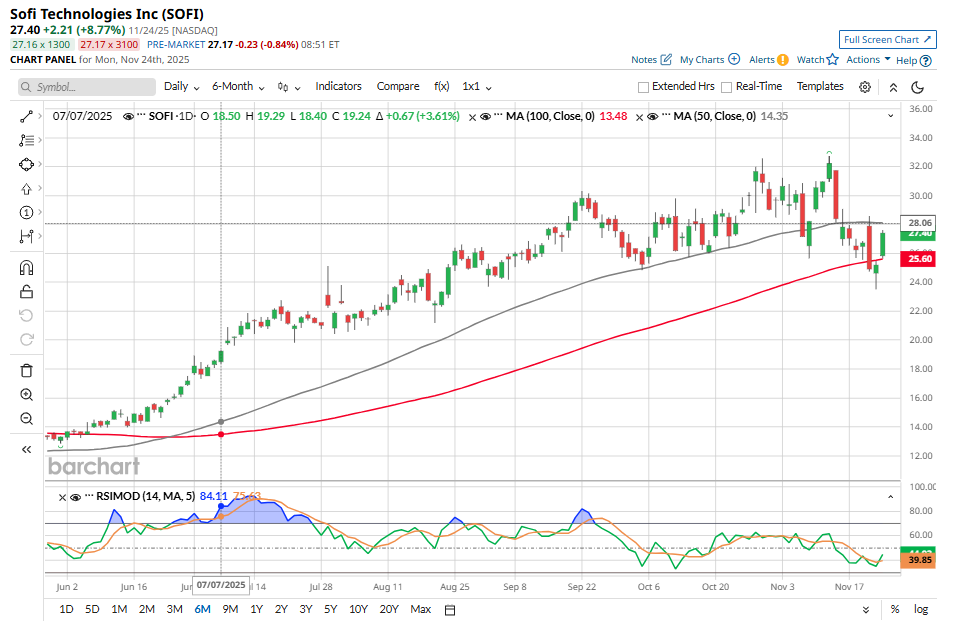Screen dimensions: 959x627
Task: Select the shapes drawing tool
Action: [x=26, y=165]
